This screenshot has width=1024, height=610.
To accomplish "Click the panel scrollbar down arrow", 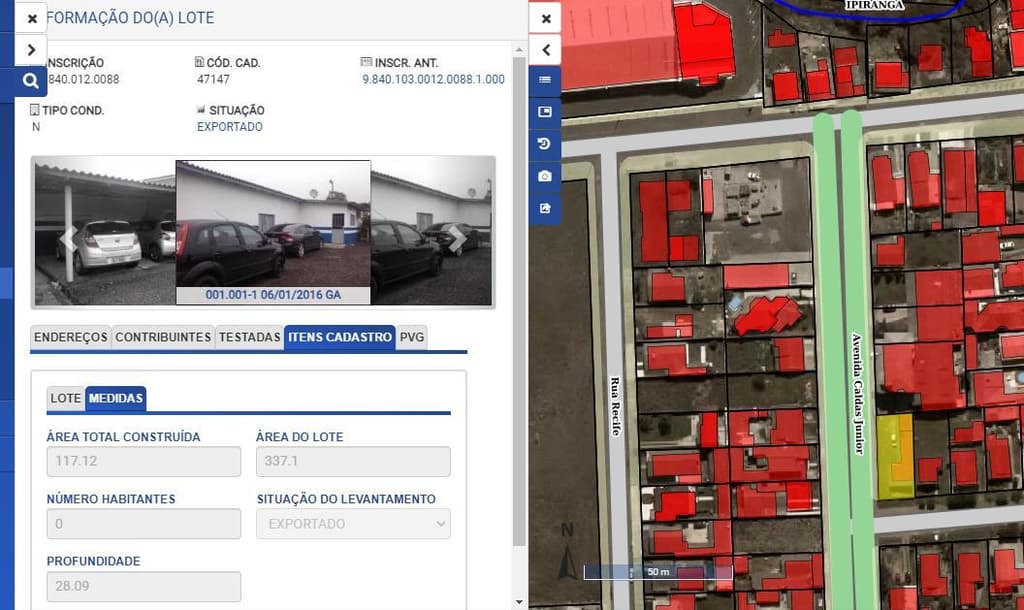I will tap(519, 602).
